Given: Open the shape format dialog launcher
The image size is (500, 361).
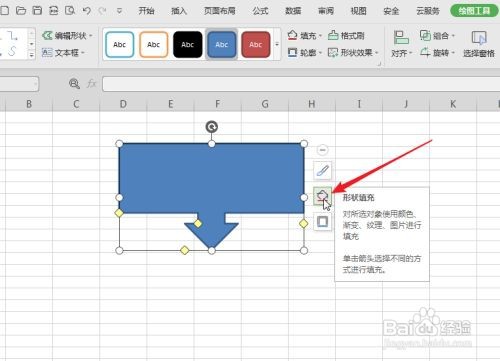Looking at the screenshot, I should (379, 63).
